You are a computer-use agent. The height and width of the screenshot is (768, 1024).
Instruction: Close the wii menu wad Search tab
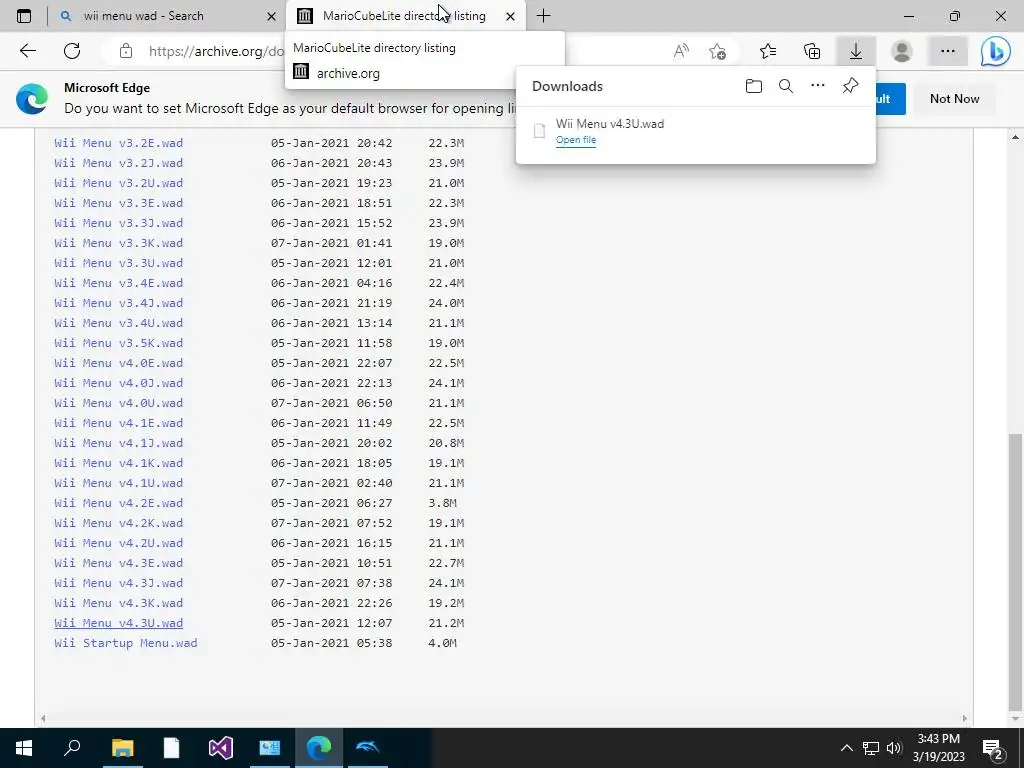[x=272, y=16]
